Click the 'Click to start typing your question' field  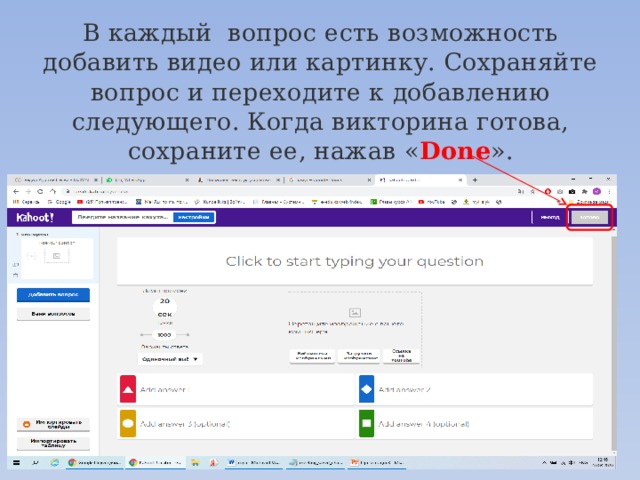point(354,261)
